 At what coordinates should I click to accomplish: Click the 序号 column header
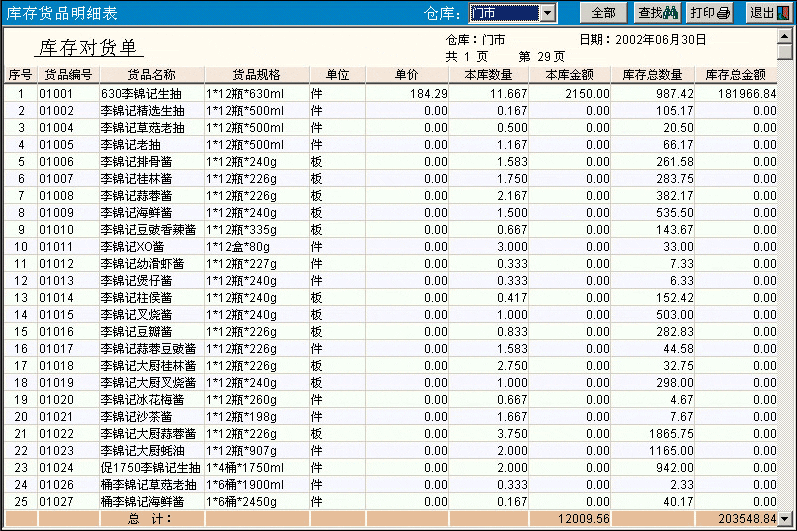pos(20,75)
